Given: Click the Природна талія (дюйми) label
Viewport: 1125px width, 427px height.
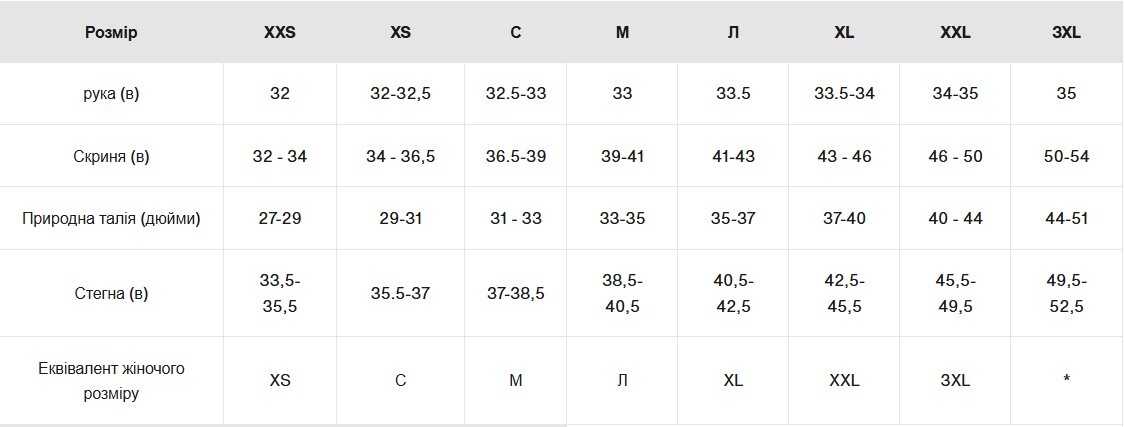Looking at the screenshot, I should [x=111, y=218].
